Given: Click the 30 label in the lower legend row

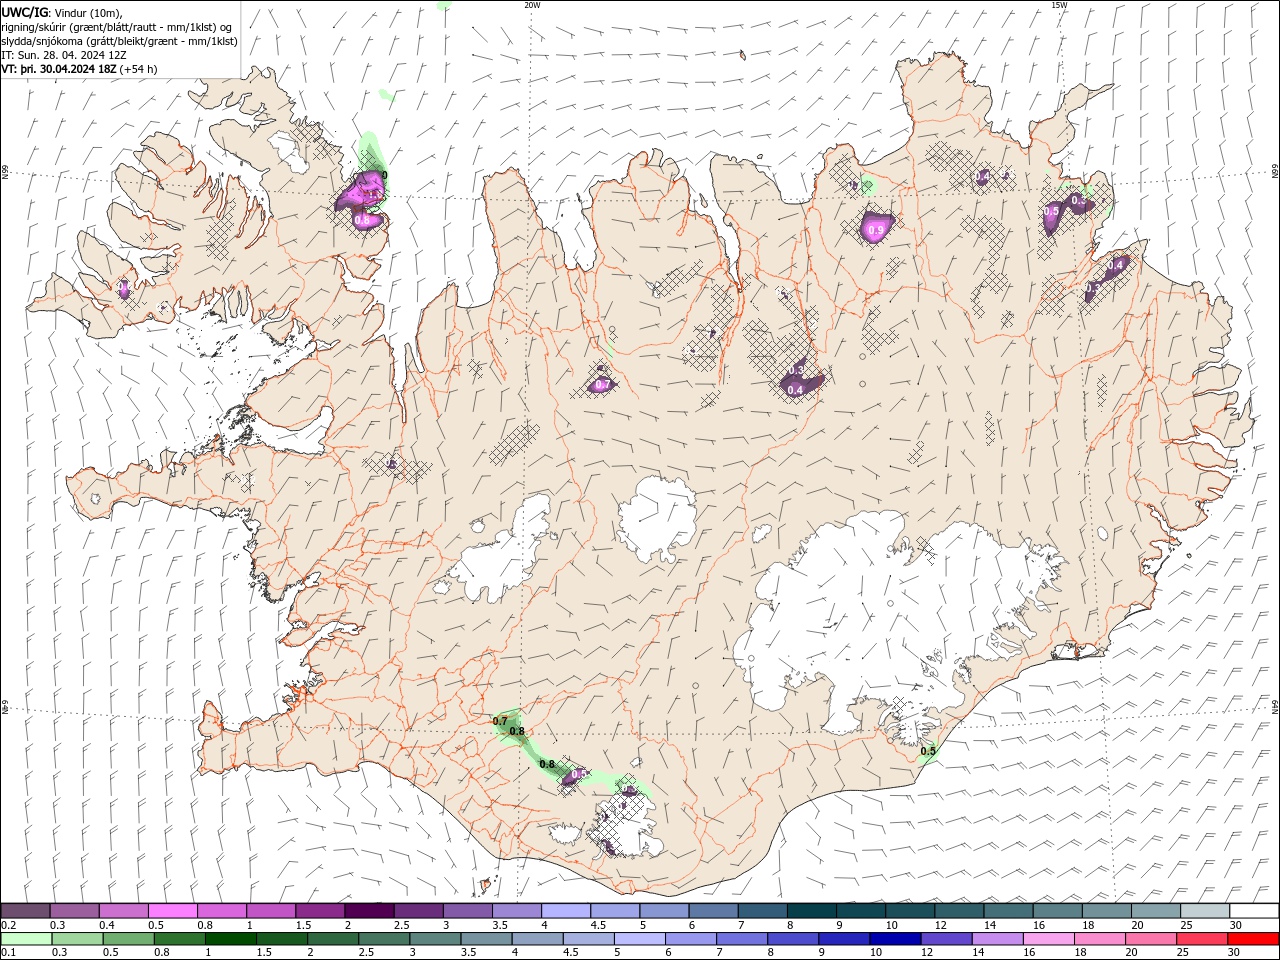Looking at the screenshot, I should click(1236, 954).
